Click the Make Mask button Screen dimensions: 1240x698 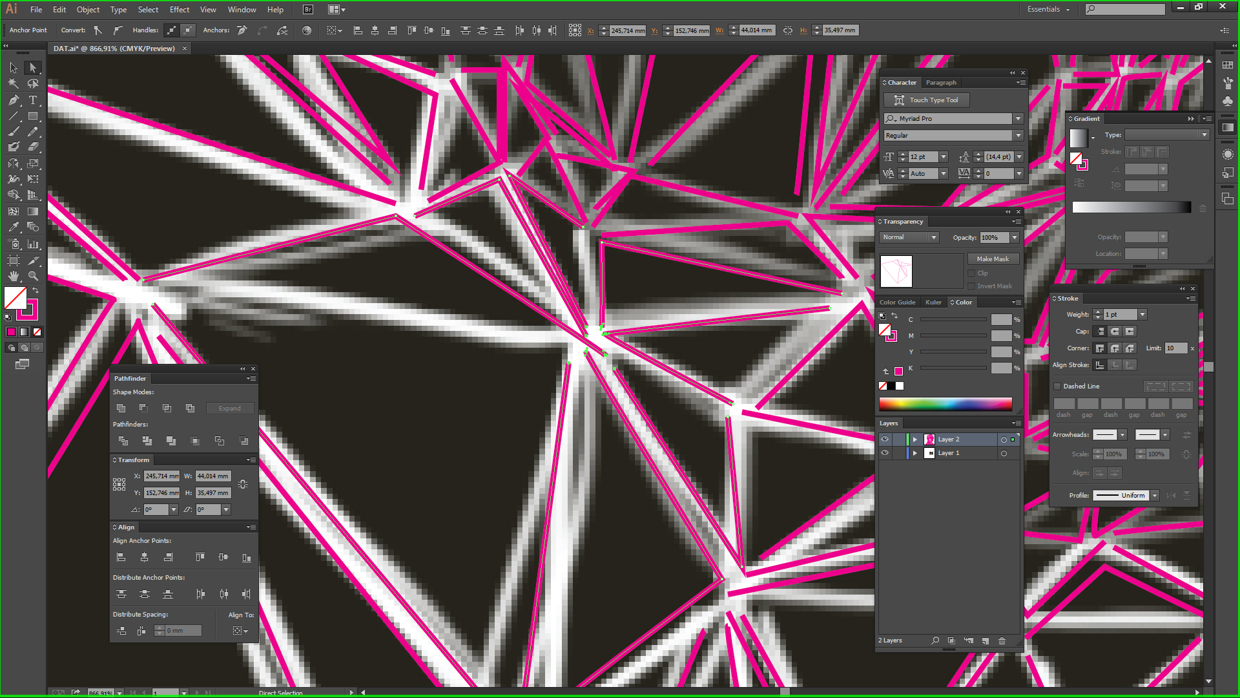tap(992, 259)
